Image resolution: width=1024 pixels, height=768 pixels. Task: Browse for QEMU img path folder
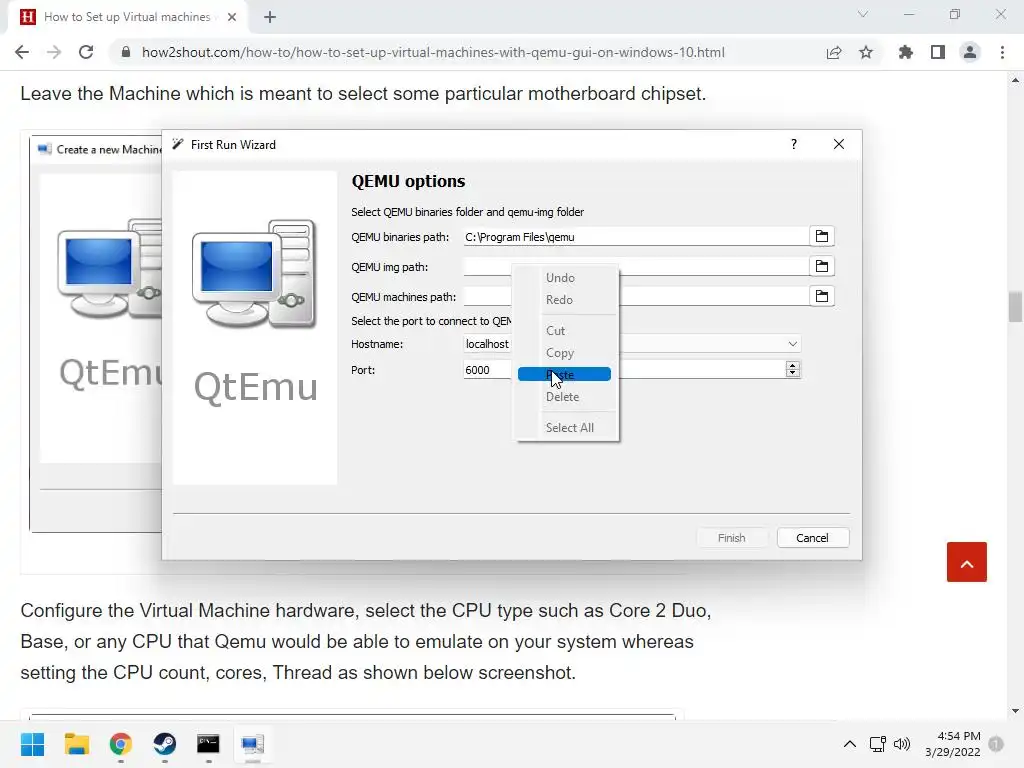[822, 266]
